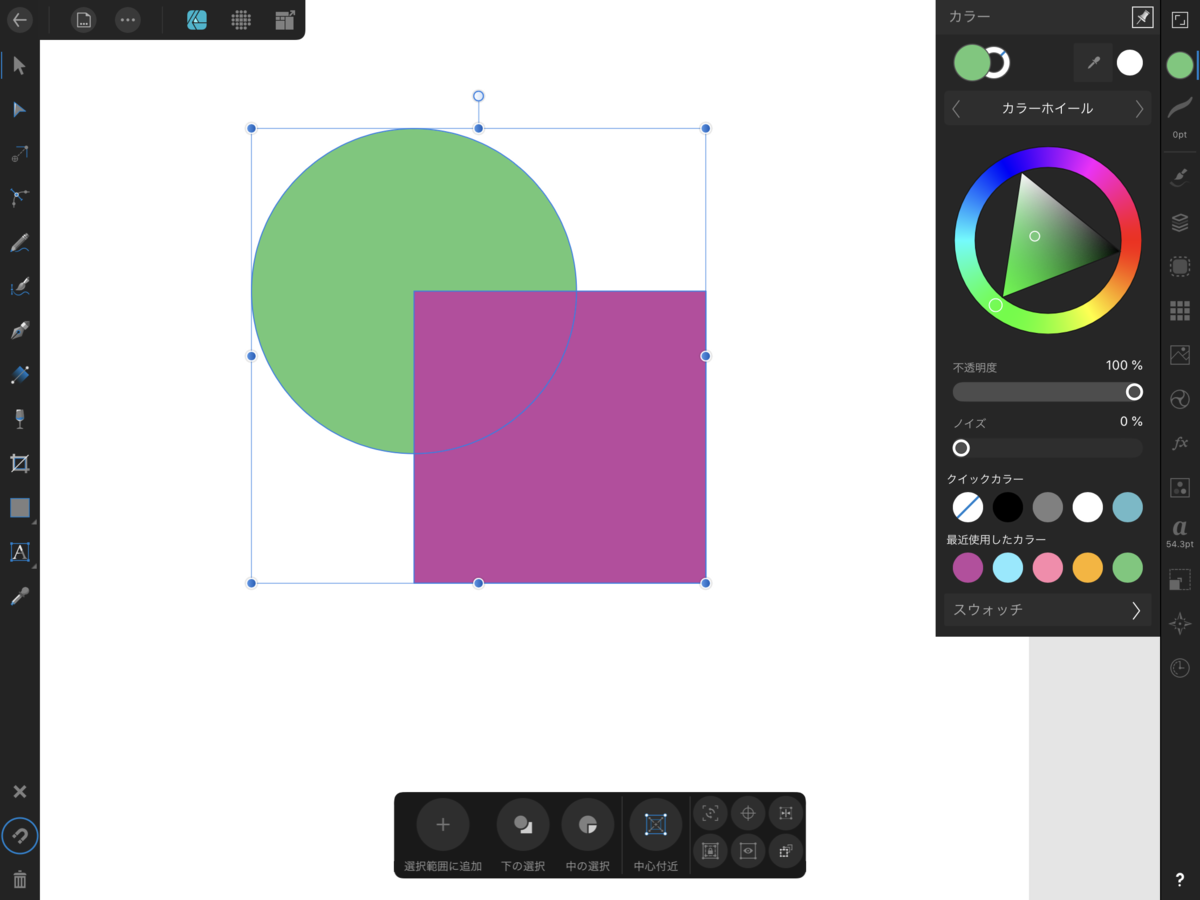The width and height of the screenshot is (1200, 900).
Task: Pick the recent pink color
Action: tap(1048, 567)
